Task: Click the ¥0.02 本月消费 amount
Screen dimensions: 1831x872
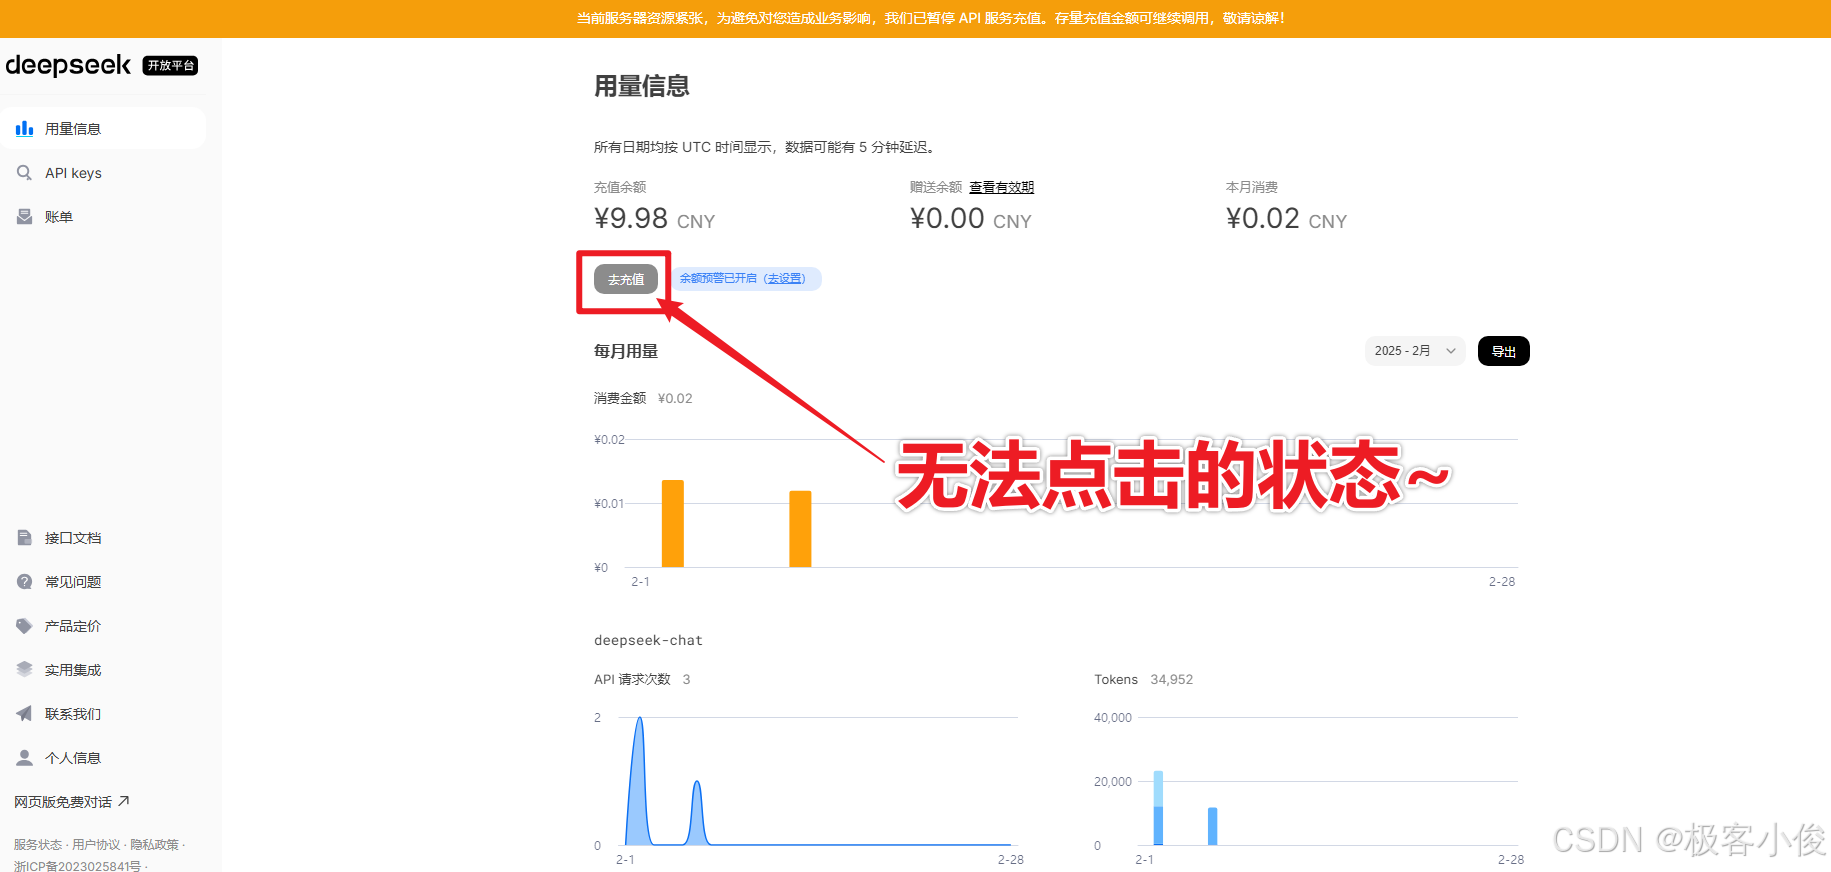Action: 1286,219
